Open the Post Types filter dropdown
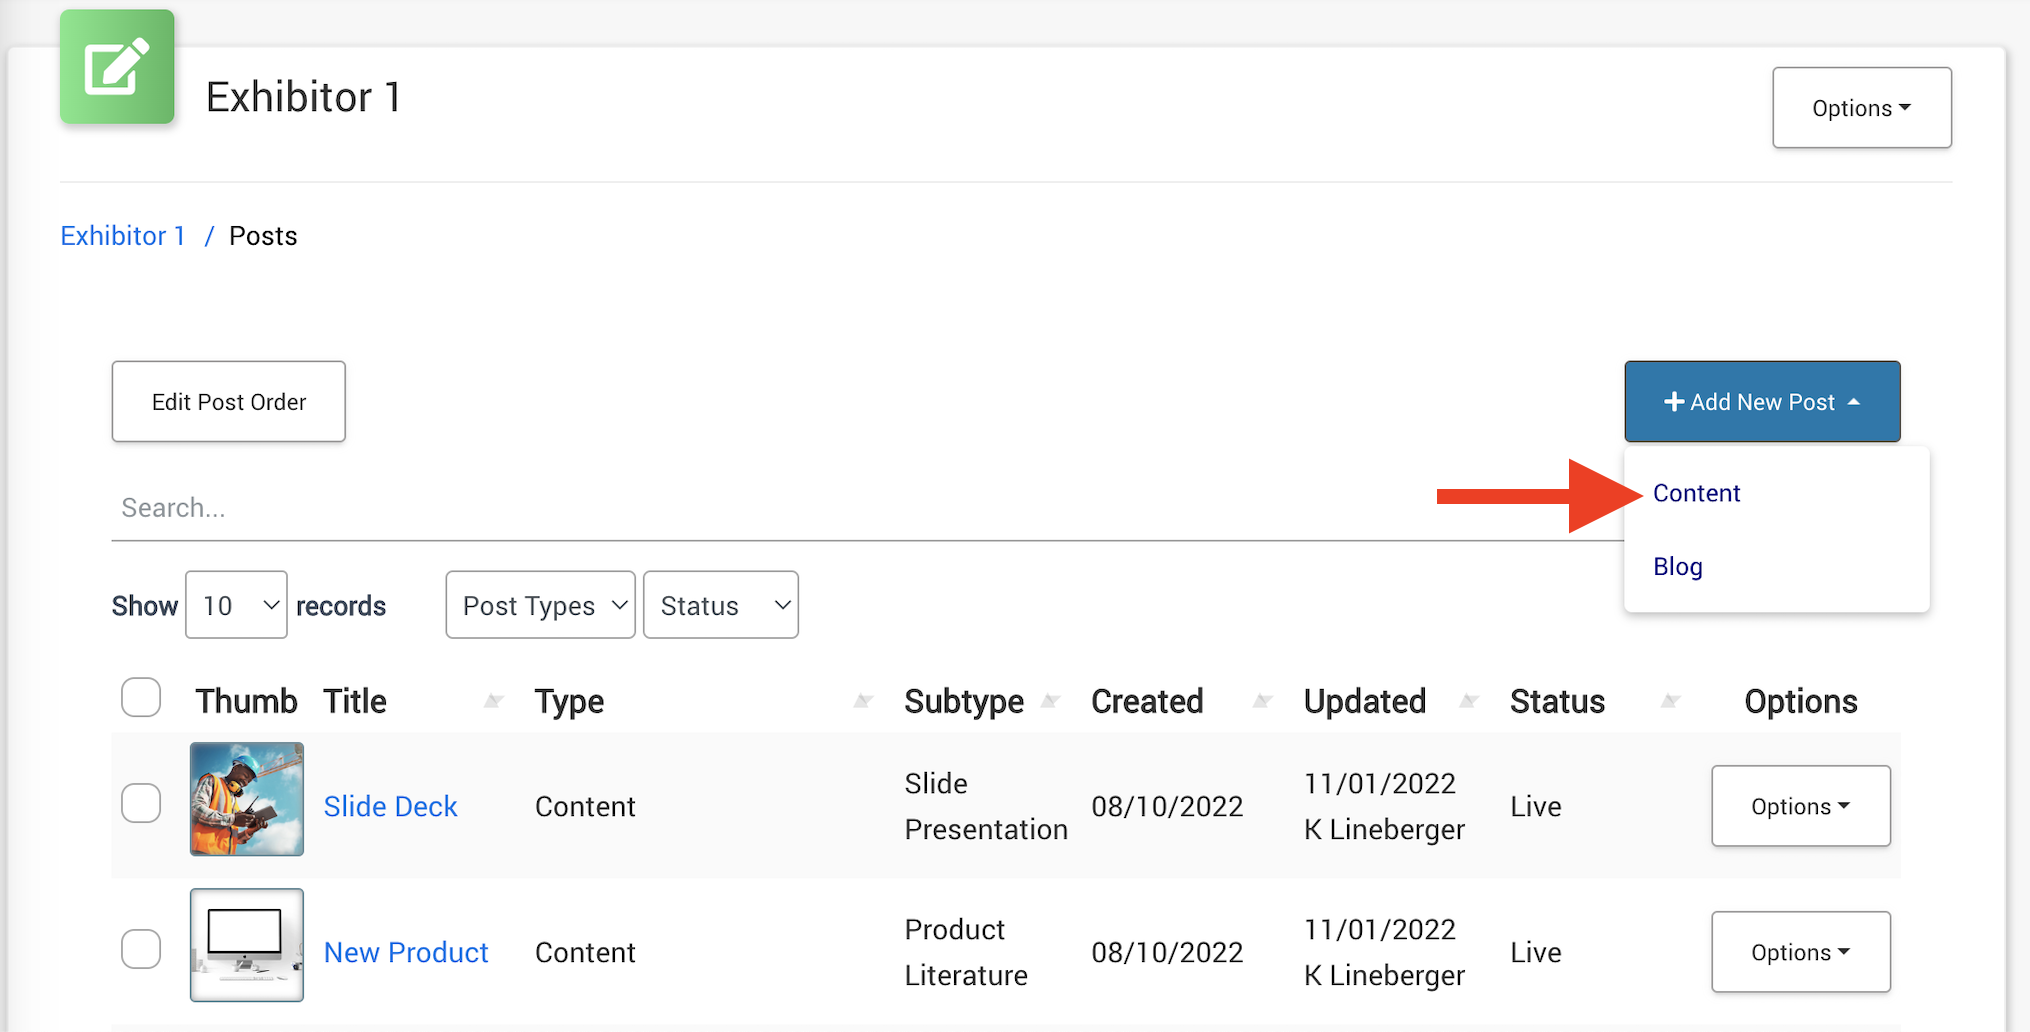Viewport: 2030px width, 1032px height. 540,605
